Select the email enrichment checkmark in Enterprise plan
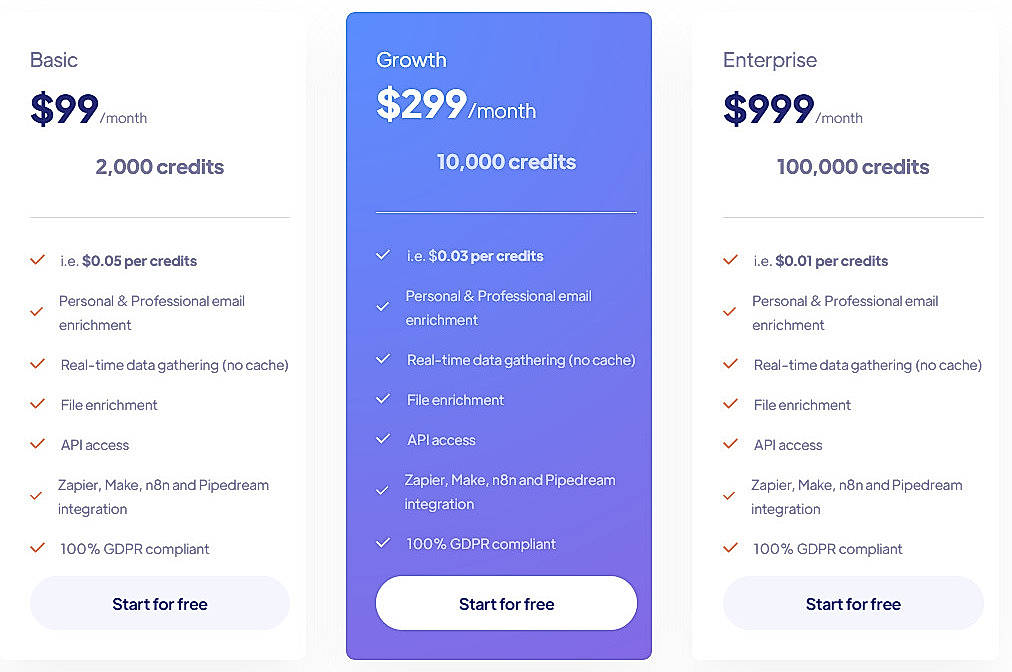 pos(731,311)
